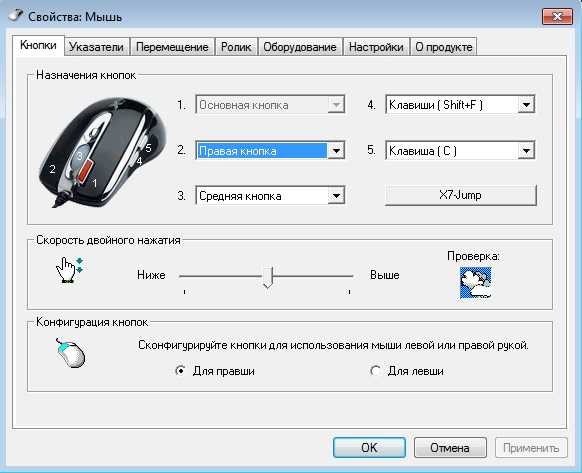Click the white mouse button configuration icon
The height and width of the screenshot is (473, 582).
(x=71, y=353)
